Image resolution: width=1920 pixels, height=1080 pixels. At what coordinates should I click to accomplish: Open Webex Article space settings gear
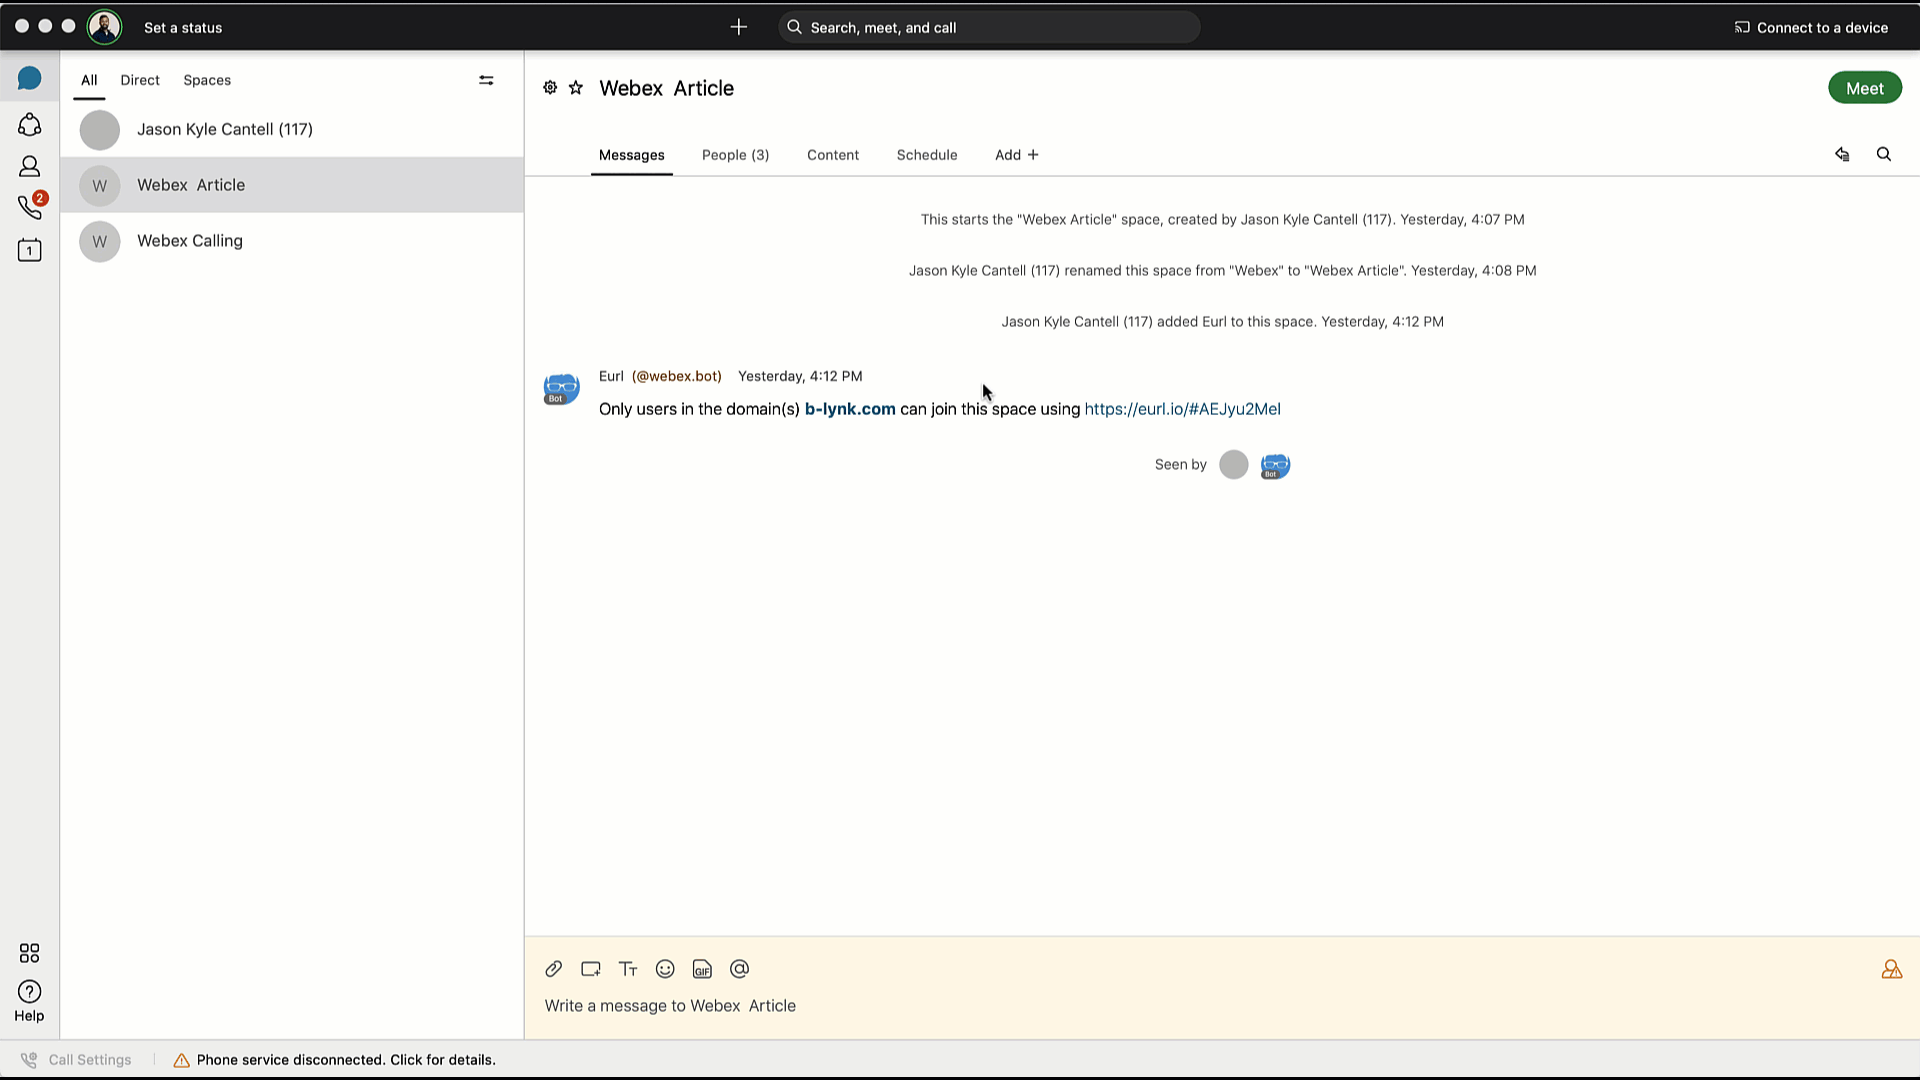point(550,88)
